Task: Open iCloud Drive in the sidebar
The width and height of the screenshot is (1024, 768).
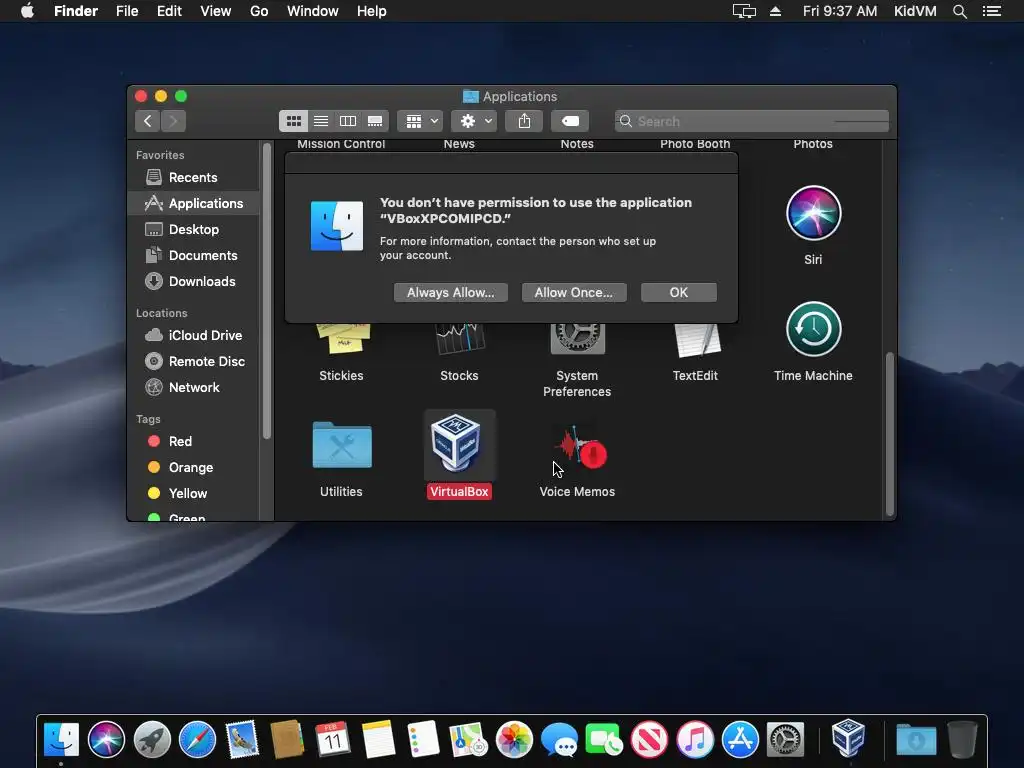Action: (194, 335)
